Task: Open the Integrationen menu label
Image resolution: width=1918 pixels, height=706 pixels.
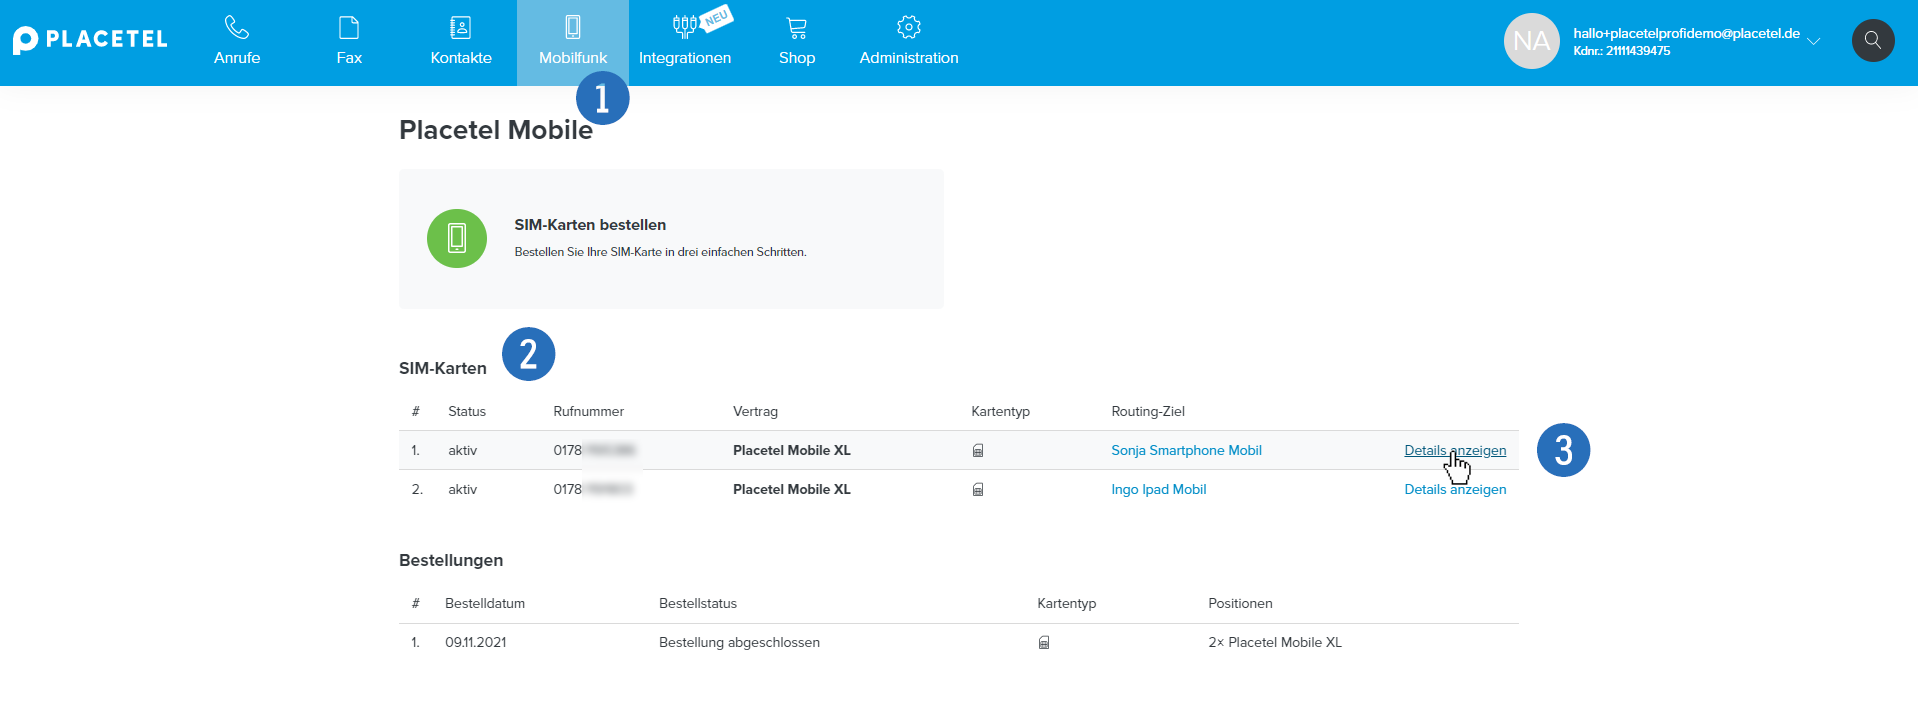Action: point(685,58)
